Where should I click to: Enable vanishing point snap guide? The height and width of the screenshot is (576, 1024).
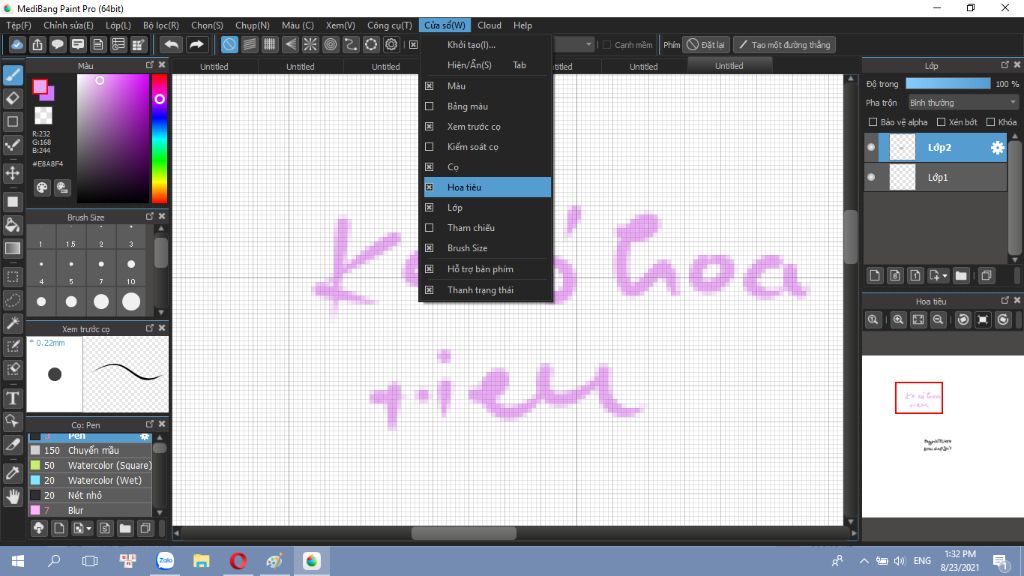pyautogui.click(x=290, y=44)
